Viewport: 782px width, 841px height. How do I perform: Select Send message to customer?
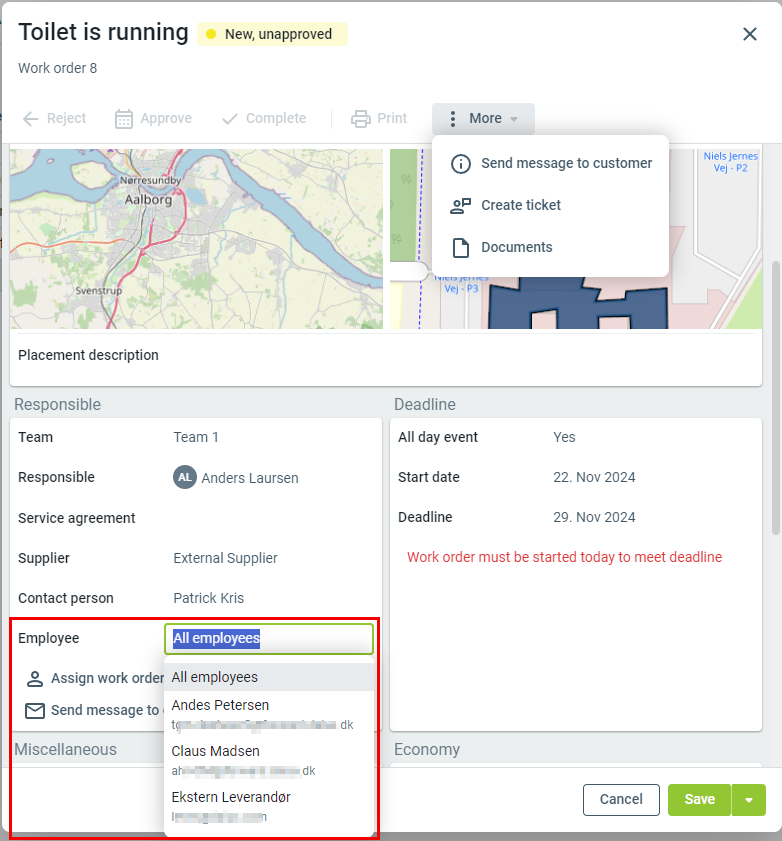(566, 163)
